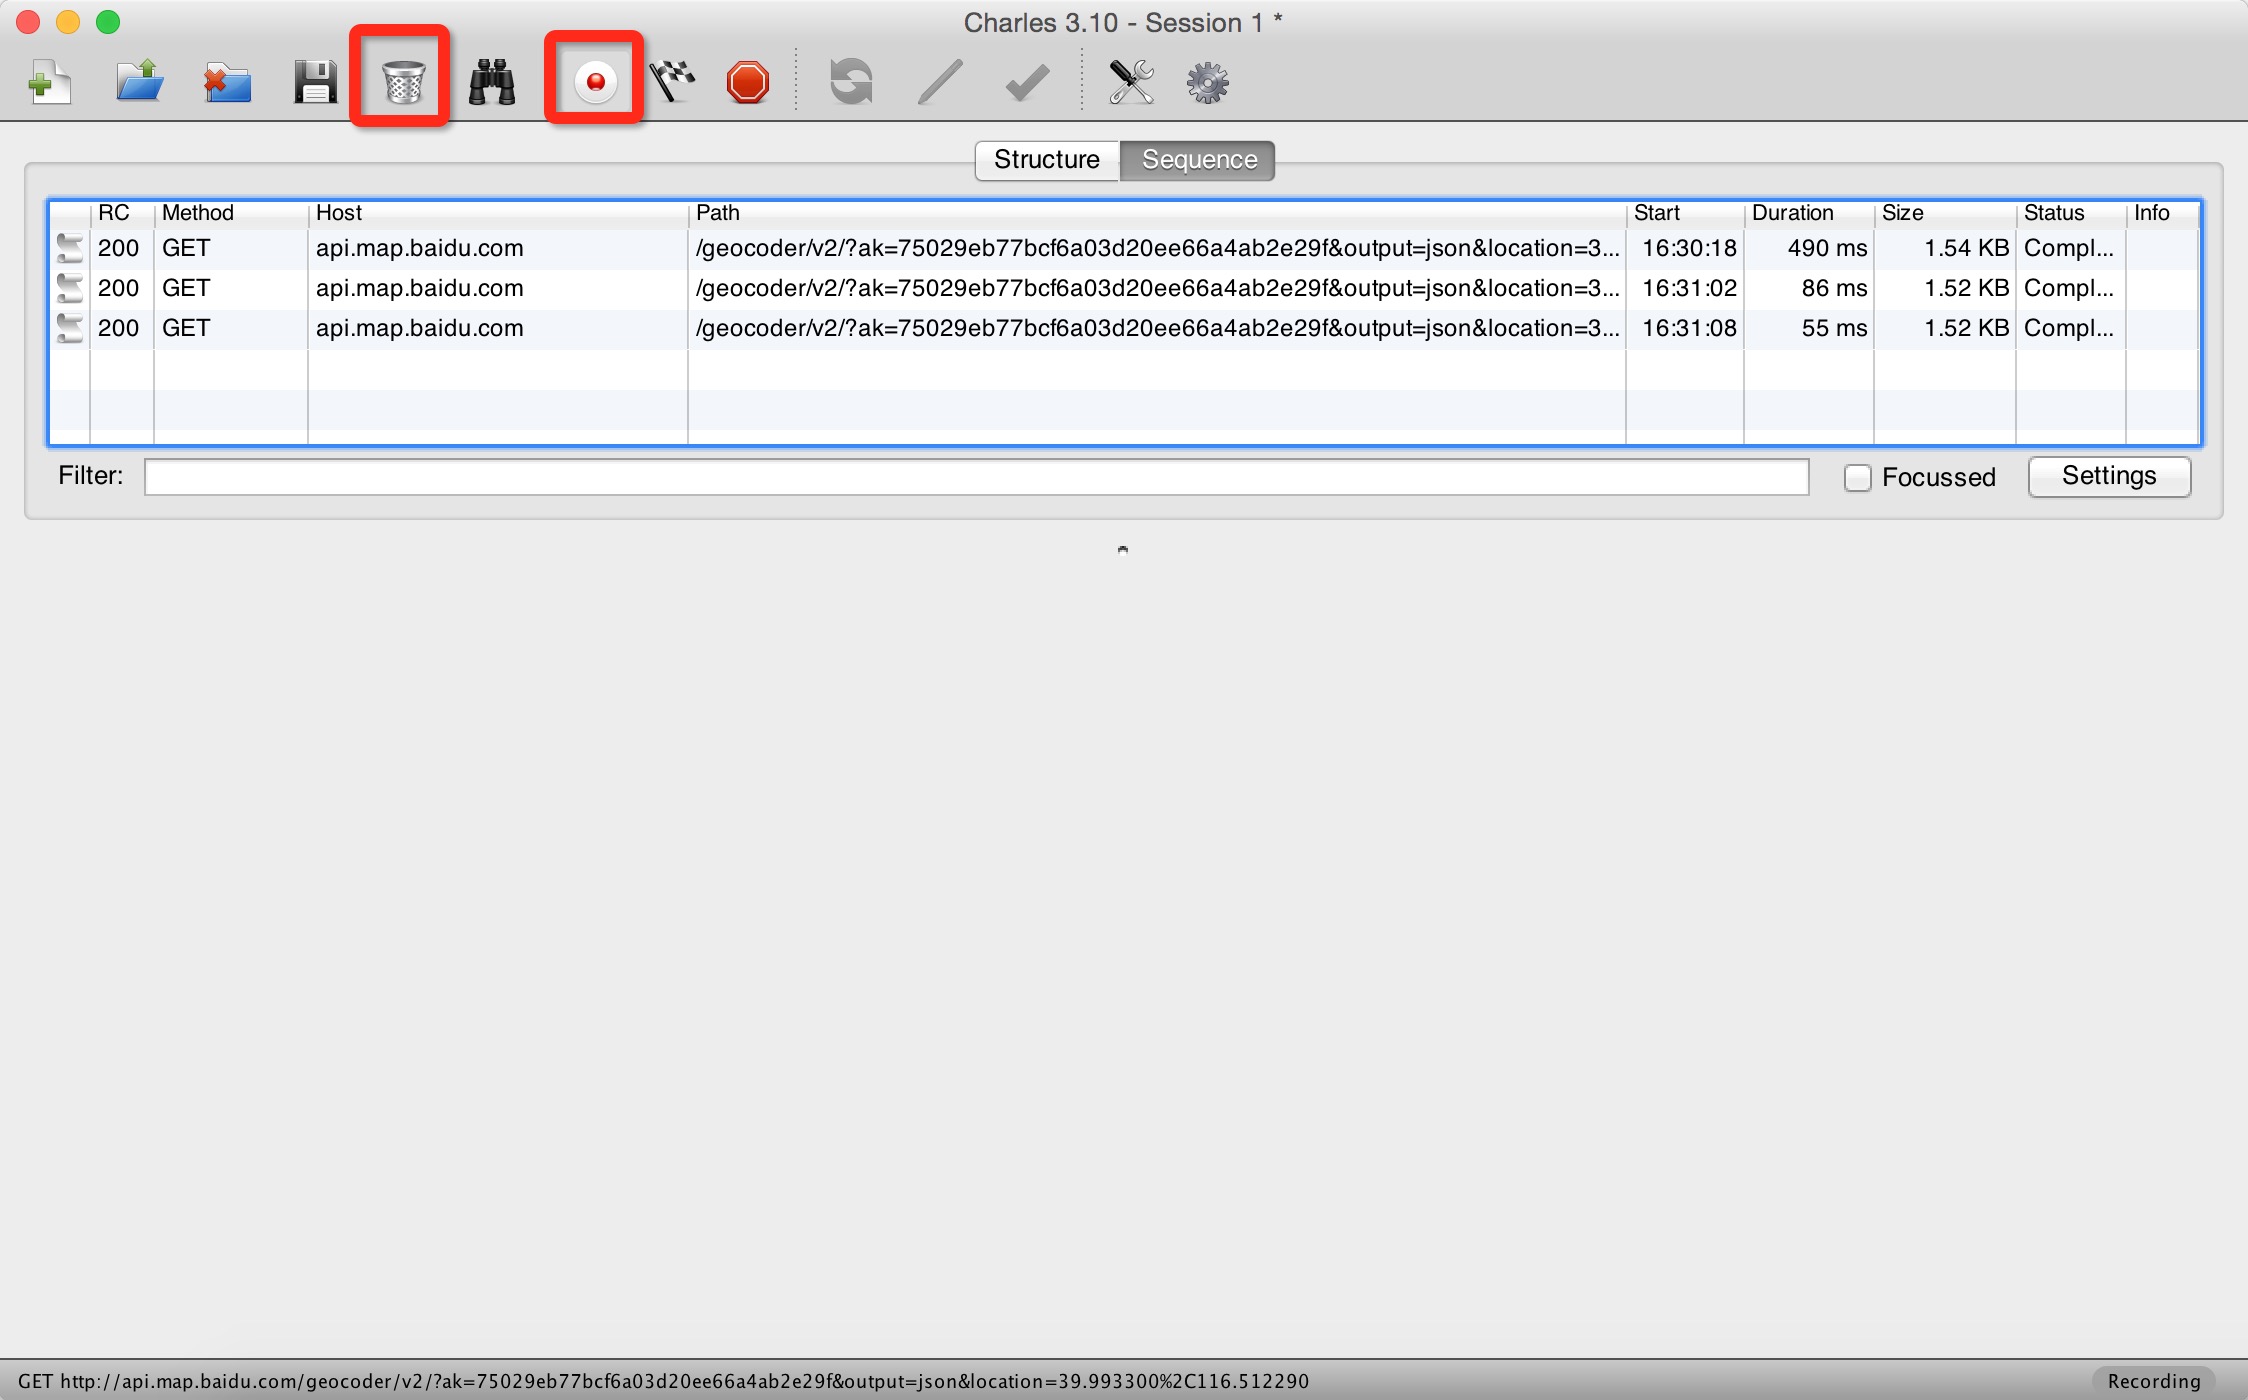
Task: Click the Tools wrench icon
Action: click(x=1129, y=79)
